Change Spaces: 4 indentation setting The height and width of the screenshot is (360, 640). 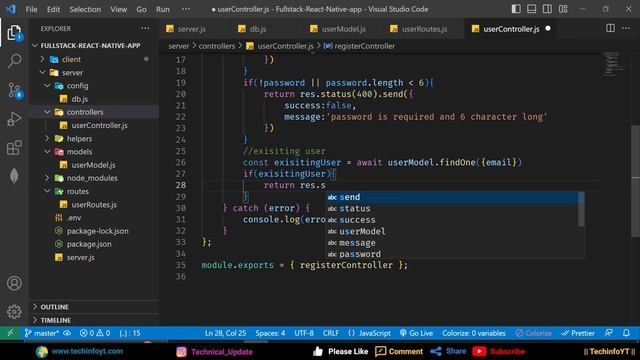(x=270, y=333)
